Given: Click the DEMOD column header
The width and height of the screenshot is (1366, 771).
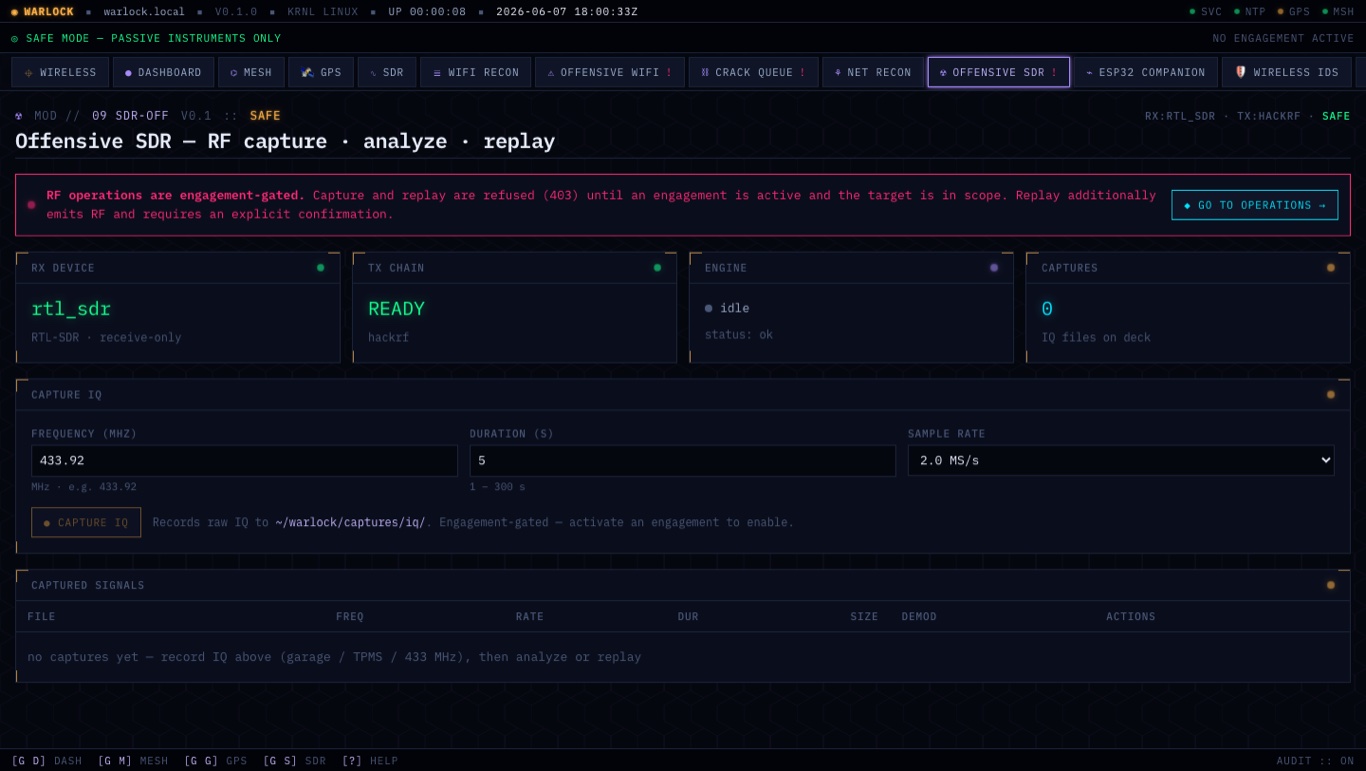Looking at the screenshot, I should pyautogui.click(x=919, y=616).
